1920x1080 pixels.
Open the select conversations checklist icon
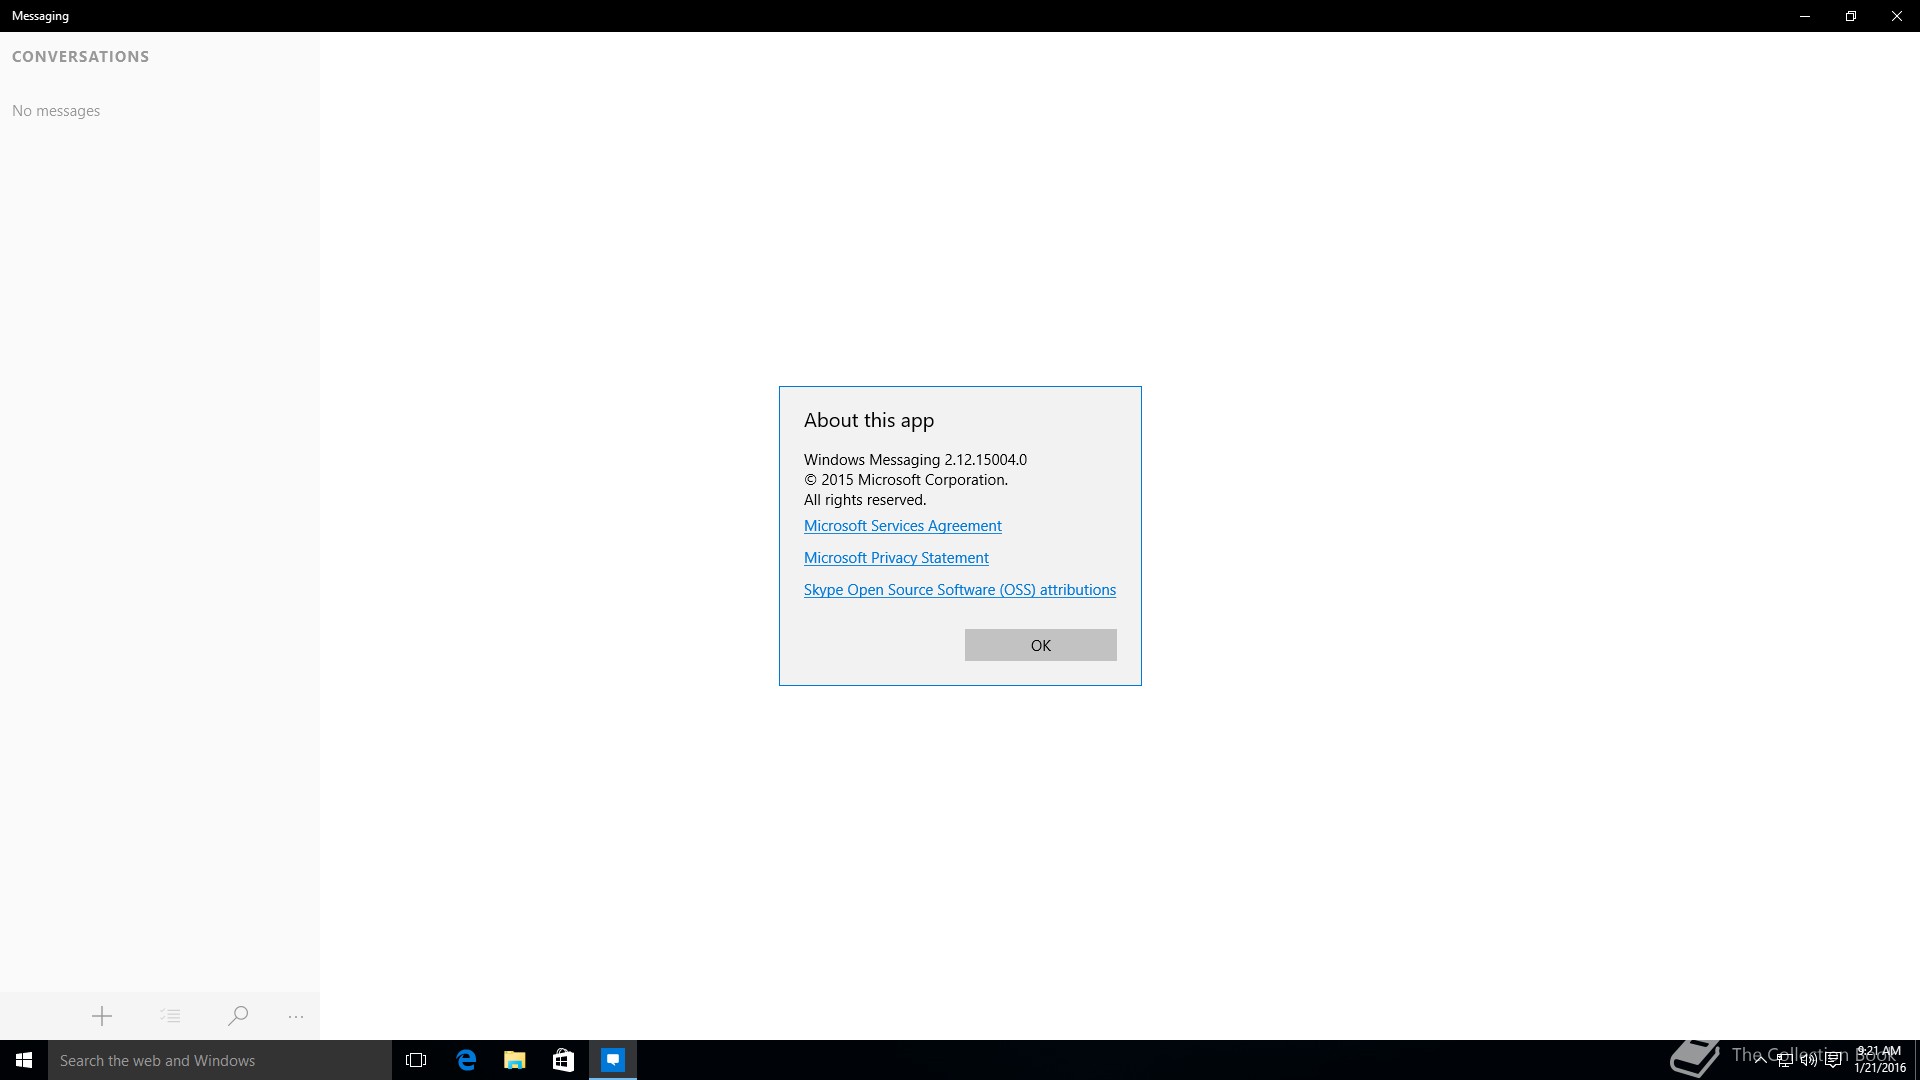[170, 1016]
